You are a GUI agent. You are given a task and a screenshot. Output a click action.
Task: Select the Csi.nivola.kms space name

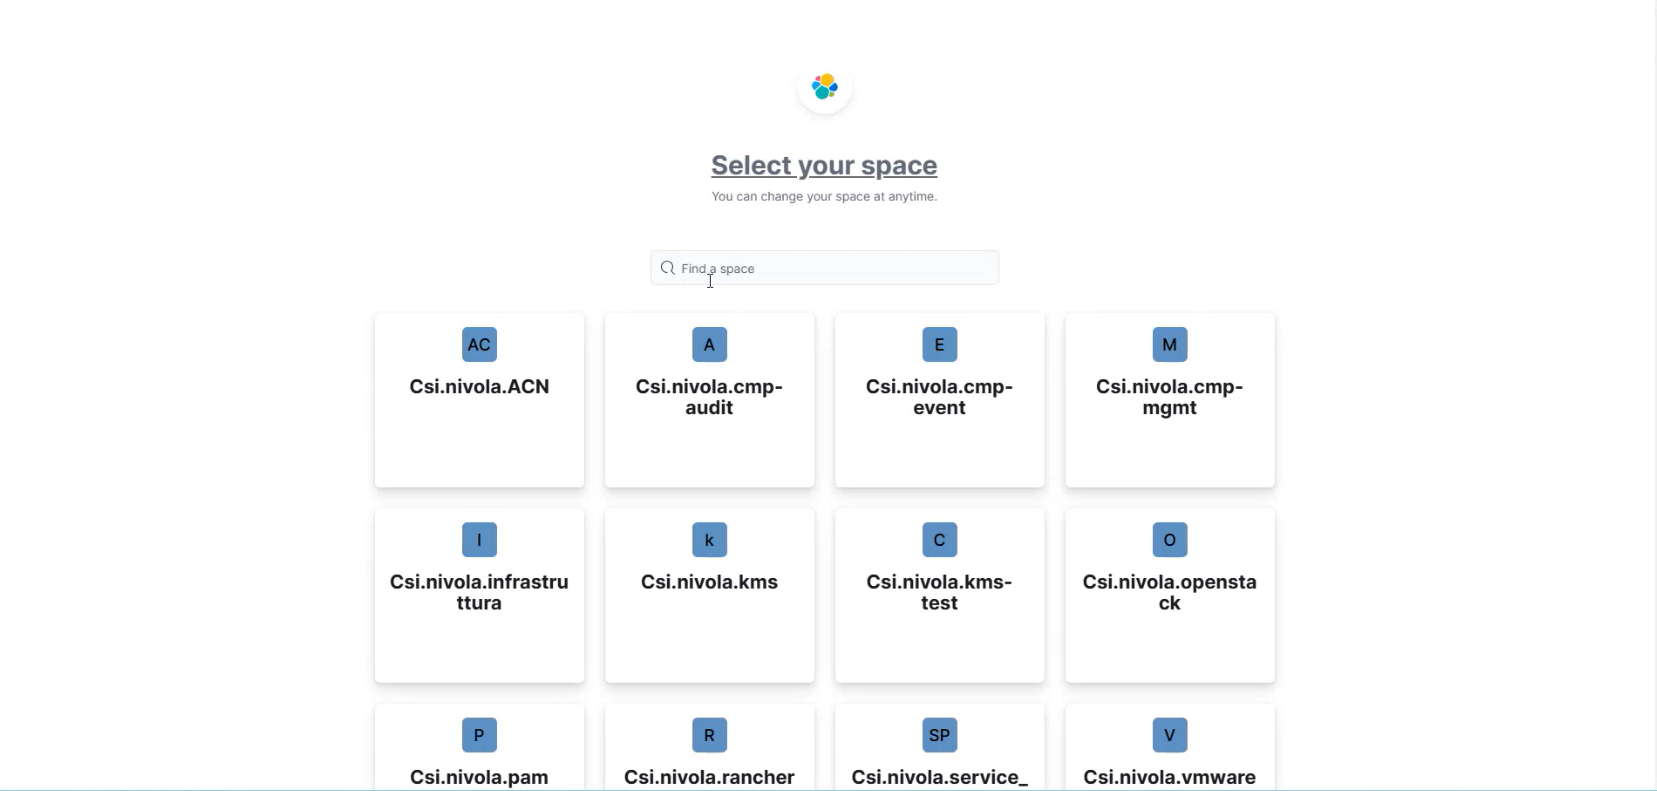pyautogui.click(x=709, y=582)
